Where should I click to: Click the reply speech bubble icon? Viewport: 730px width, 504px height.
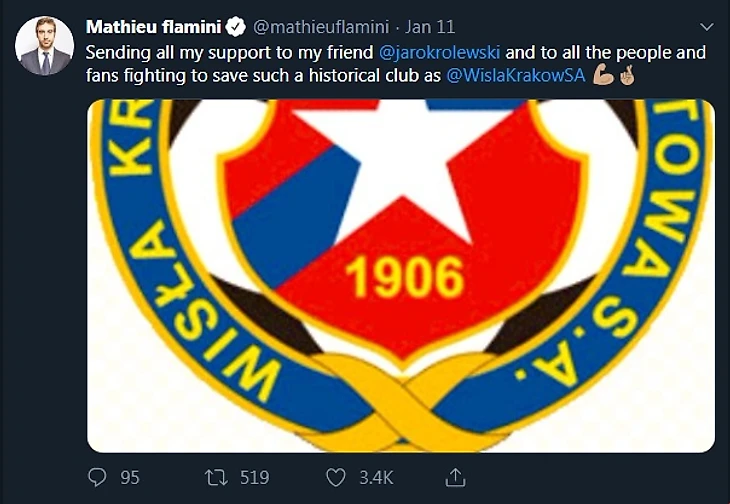[x=99, y=477]
